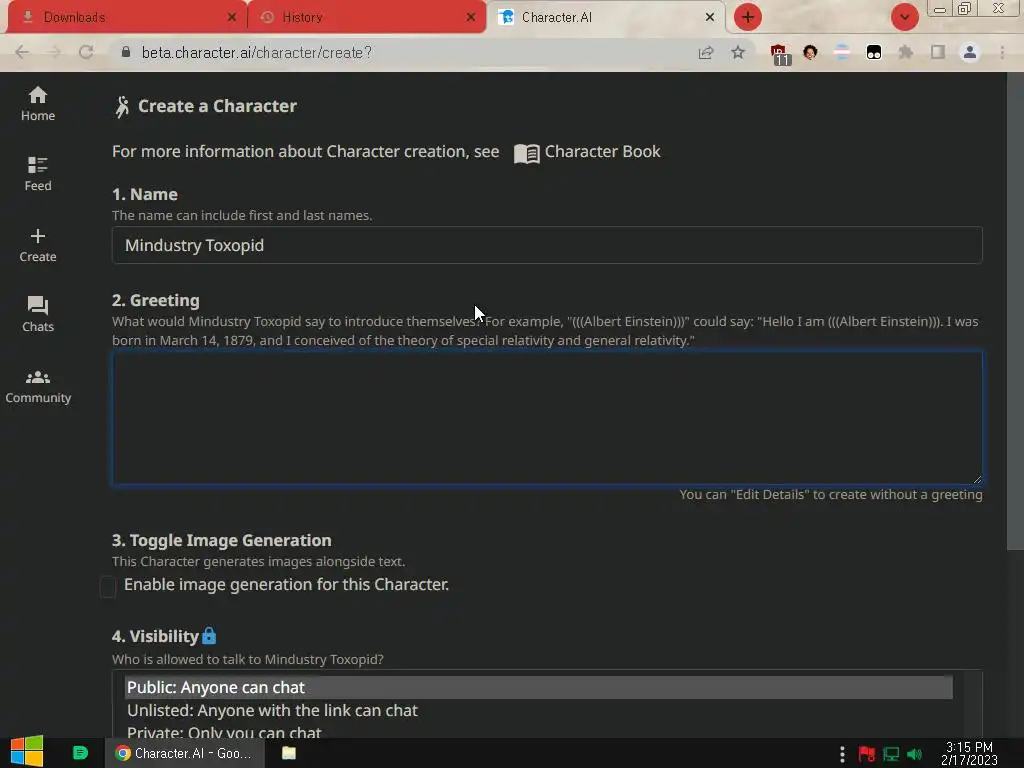Close the Character.AI tab
The image size is (1024, 768).
point(710,18)
